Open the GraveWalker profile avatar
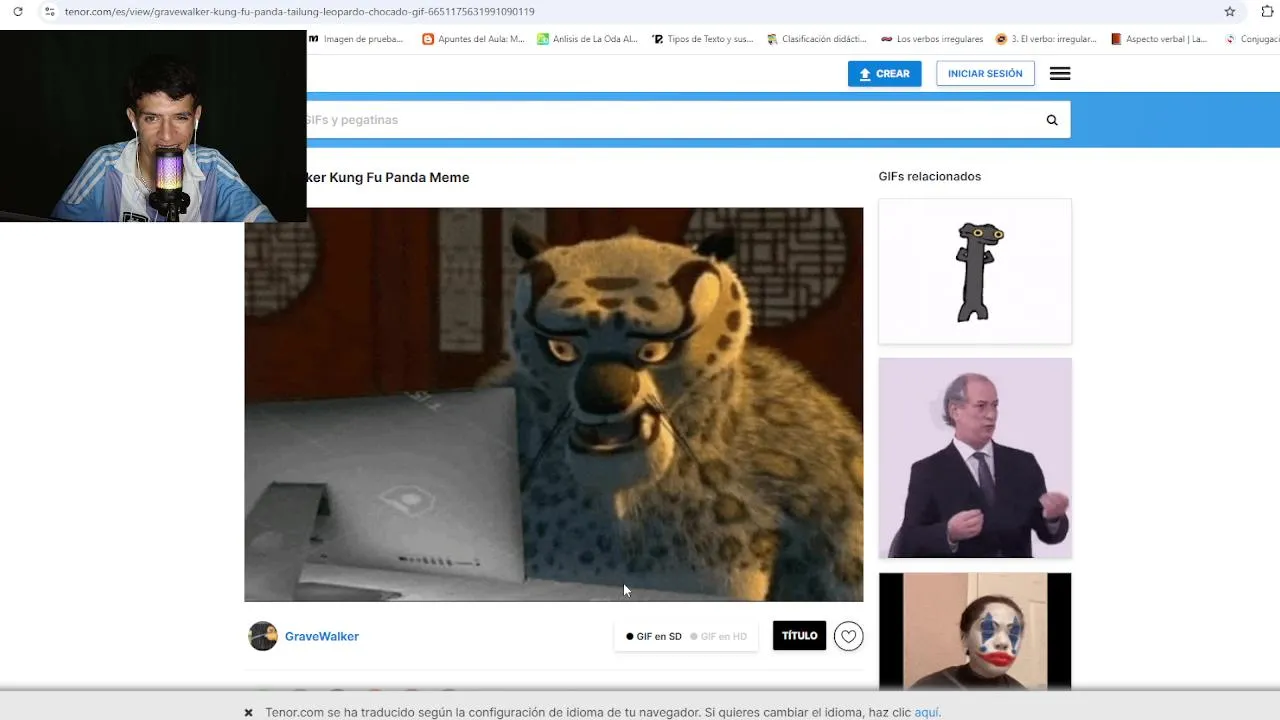The image size is (1280, 720). pyautogui.click(x=263, y=636)
